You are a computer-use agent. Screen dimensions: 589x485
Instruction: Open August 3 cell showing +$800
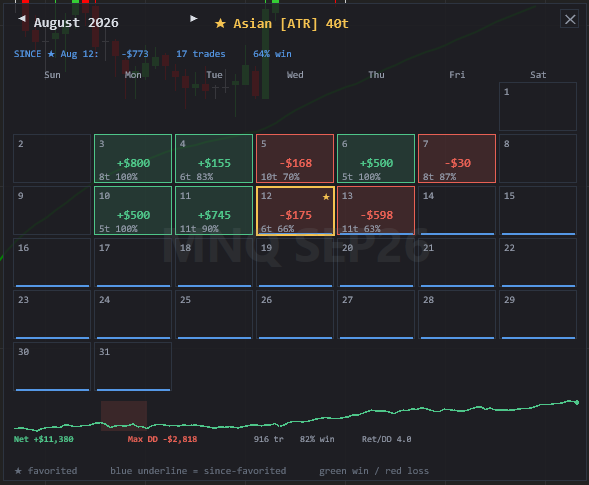click(x=133, y=159)
